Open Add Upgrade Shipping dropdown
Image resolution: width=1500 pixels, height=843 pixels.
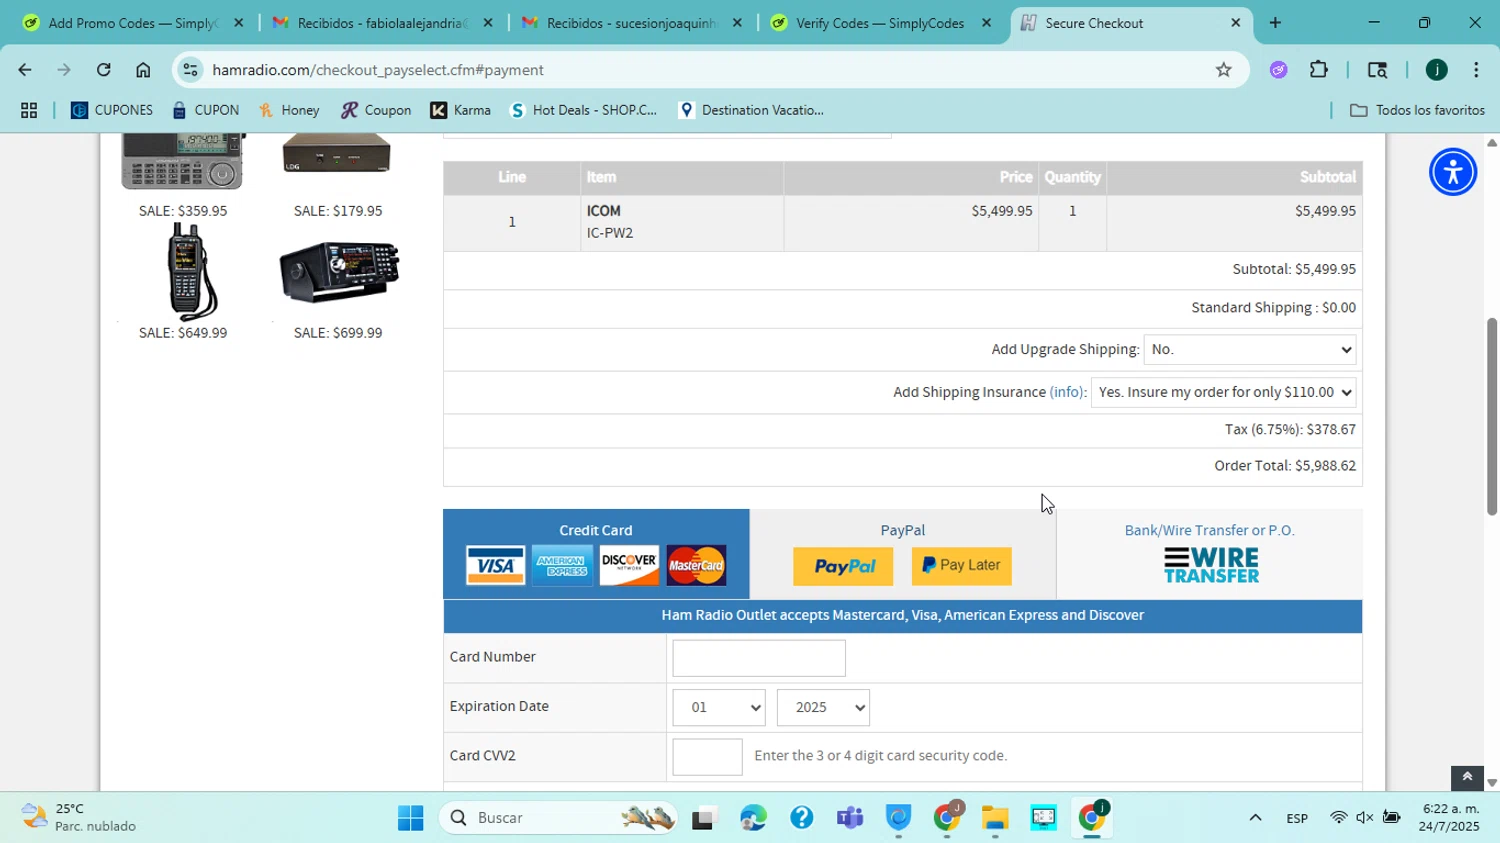pos(1249,350)
